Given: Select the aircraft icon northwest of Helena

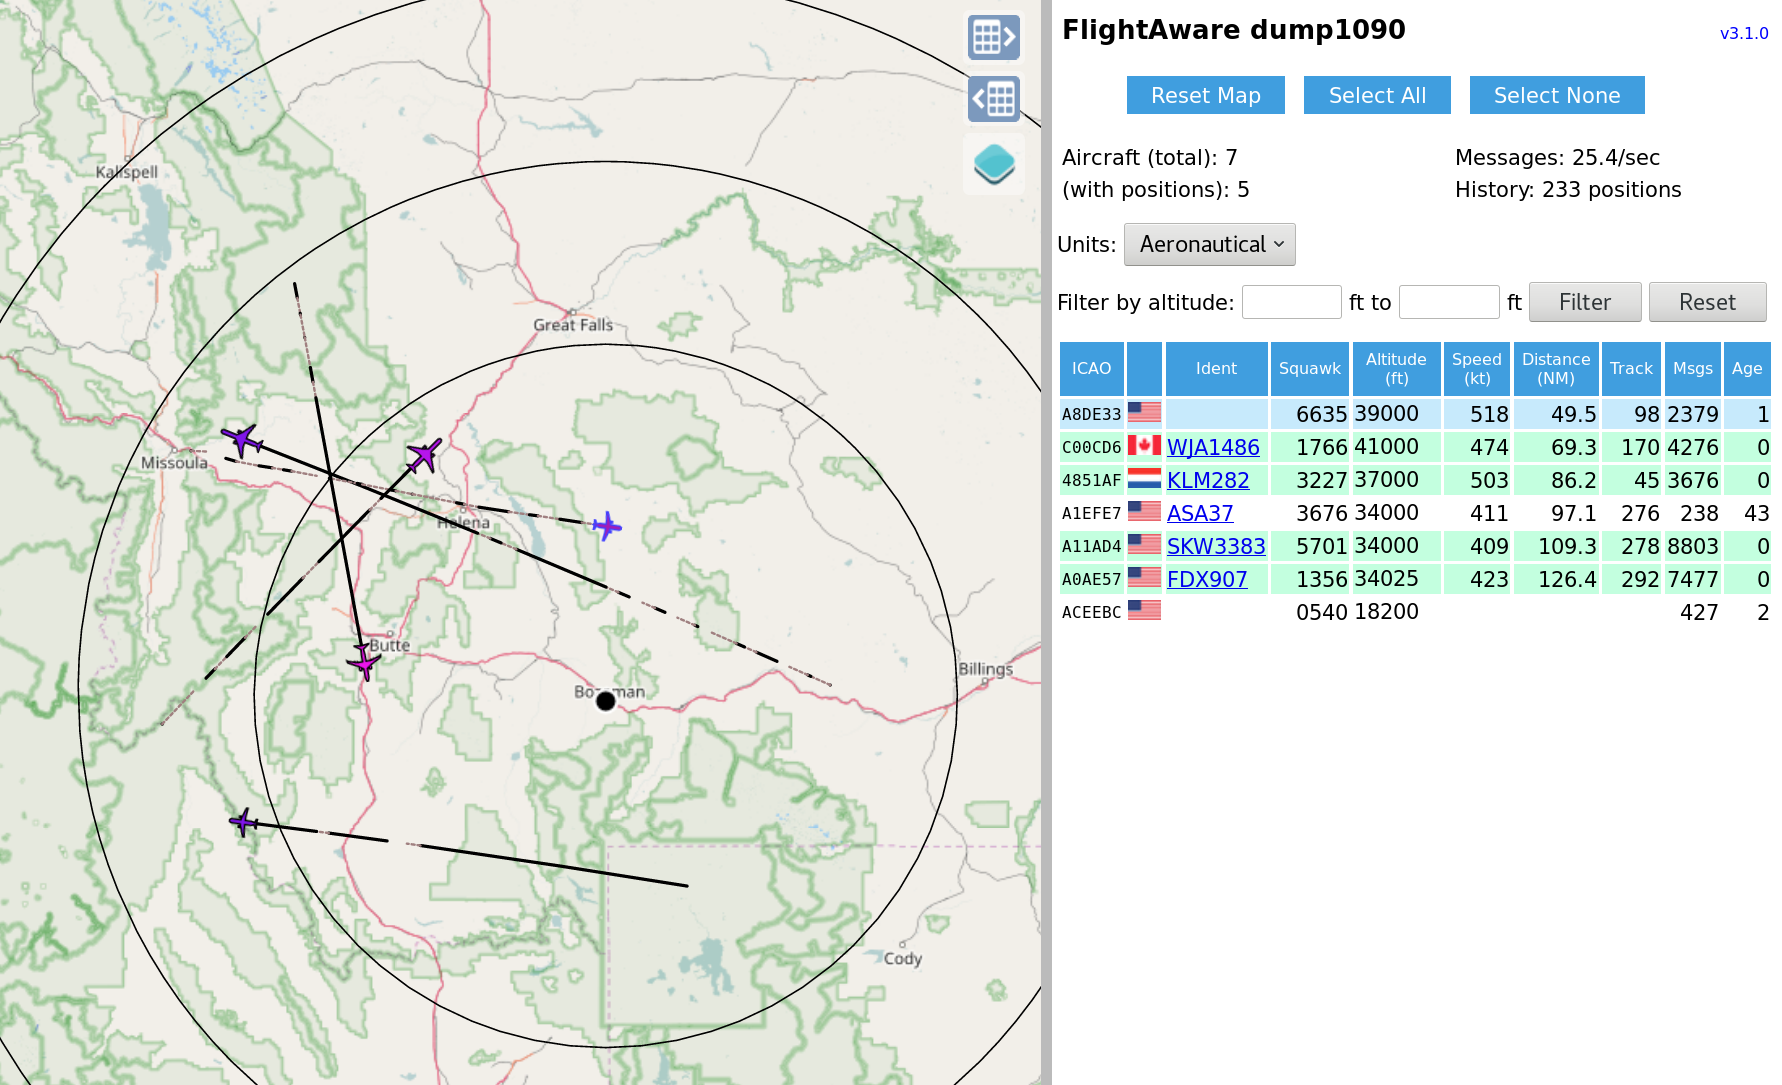Looking at the screenshot, I should (425, 455).
